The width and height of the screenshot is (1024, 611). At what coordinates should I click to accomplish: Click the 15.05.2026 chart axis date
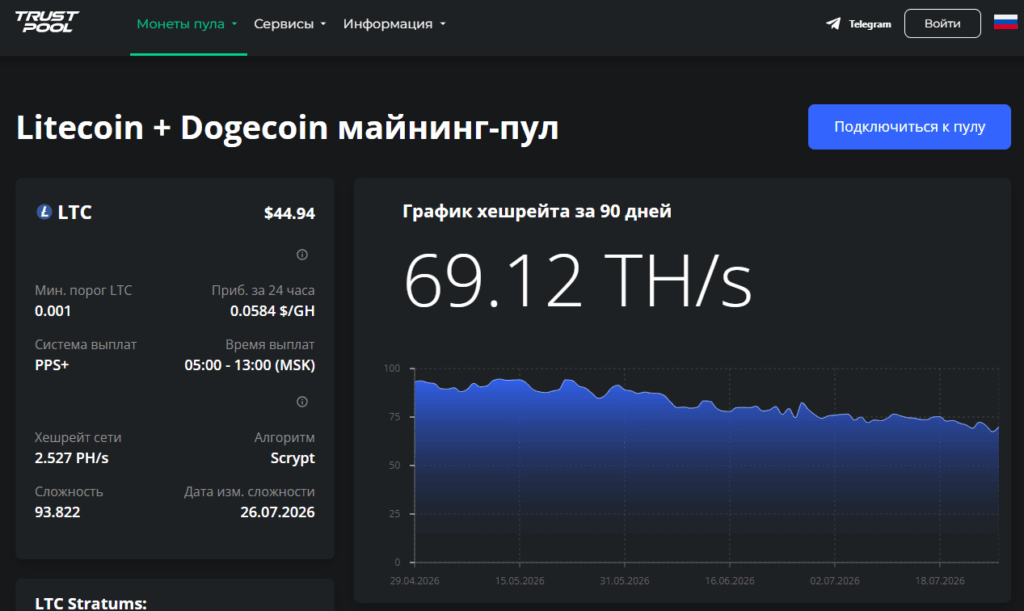[519, 581]
